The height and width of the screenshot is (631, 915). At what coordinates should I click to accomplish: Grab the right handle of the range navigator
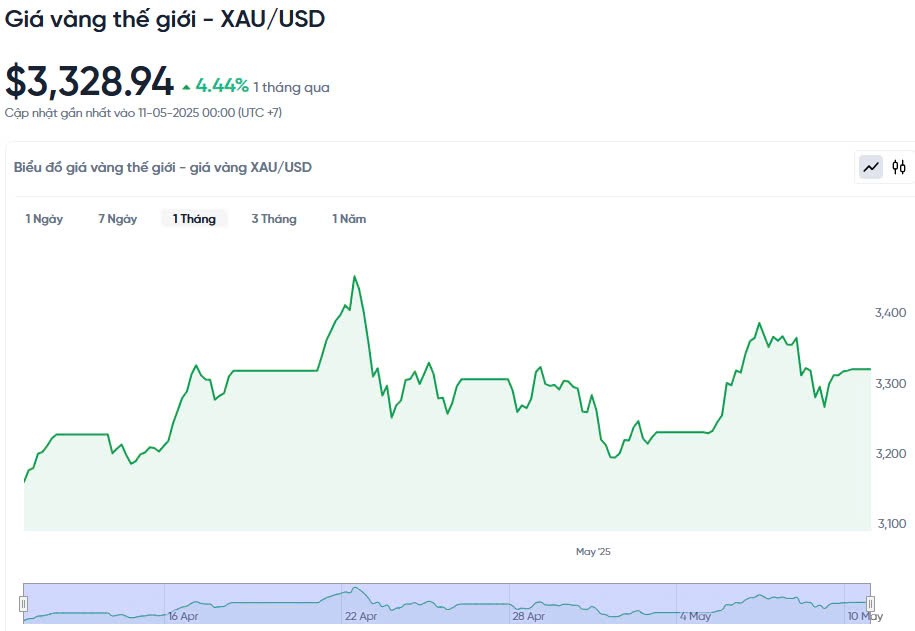click(870, 603)
